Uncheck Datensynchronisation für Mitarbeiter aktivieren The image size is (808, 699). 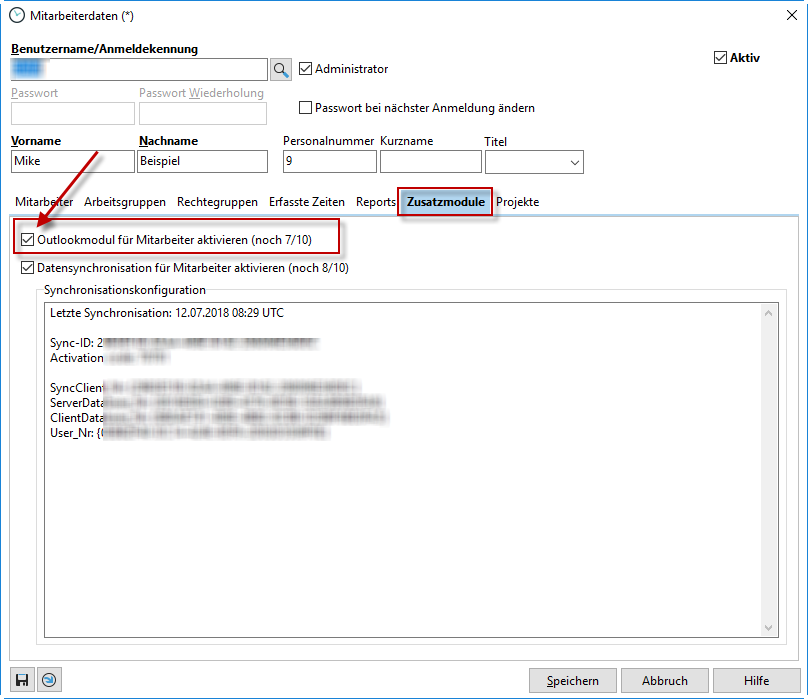pos(27,268)
